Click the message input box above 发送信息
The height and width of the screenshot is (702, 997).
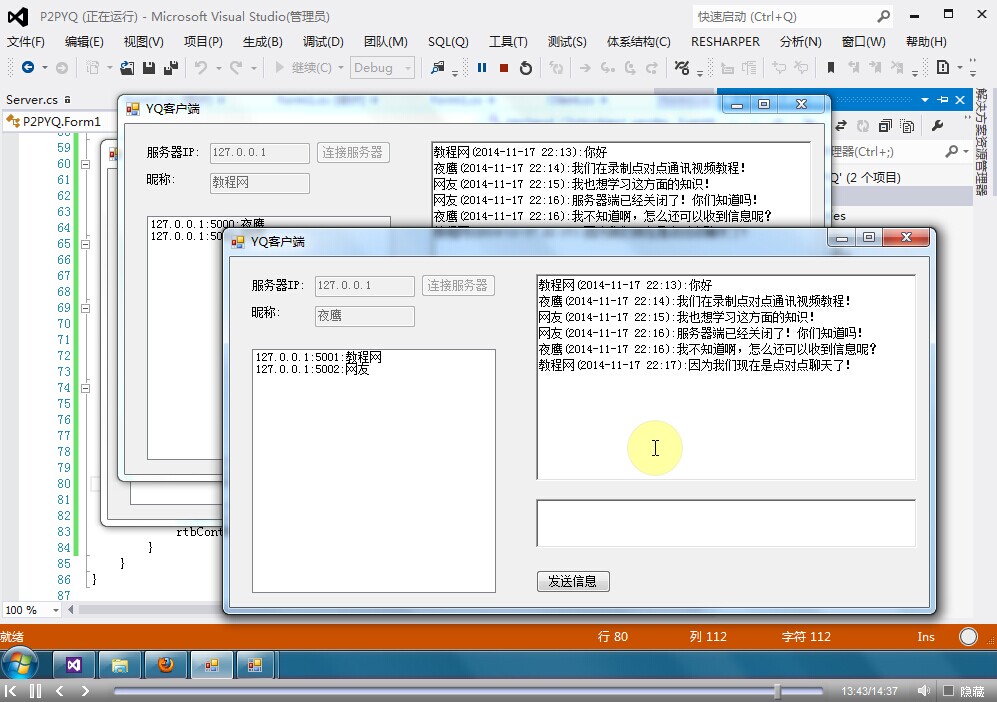point(725,523)
